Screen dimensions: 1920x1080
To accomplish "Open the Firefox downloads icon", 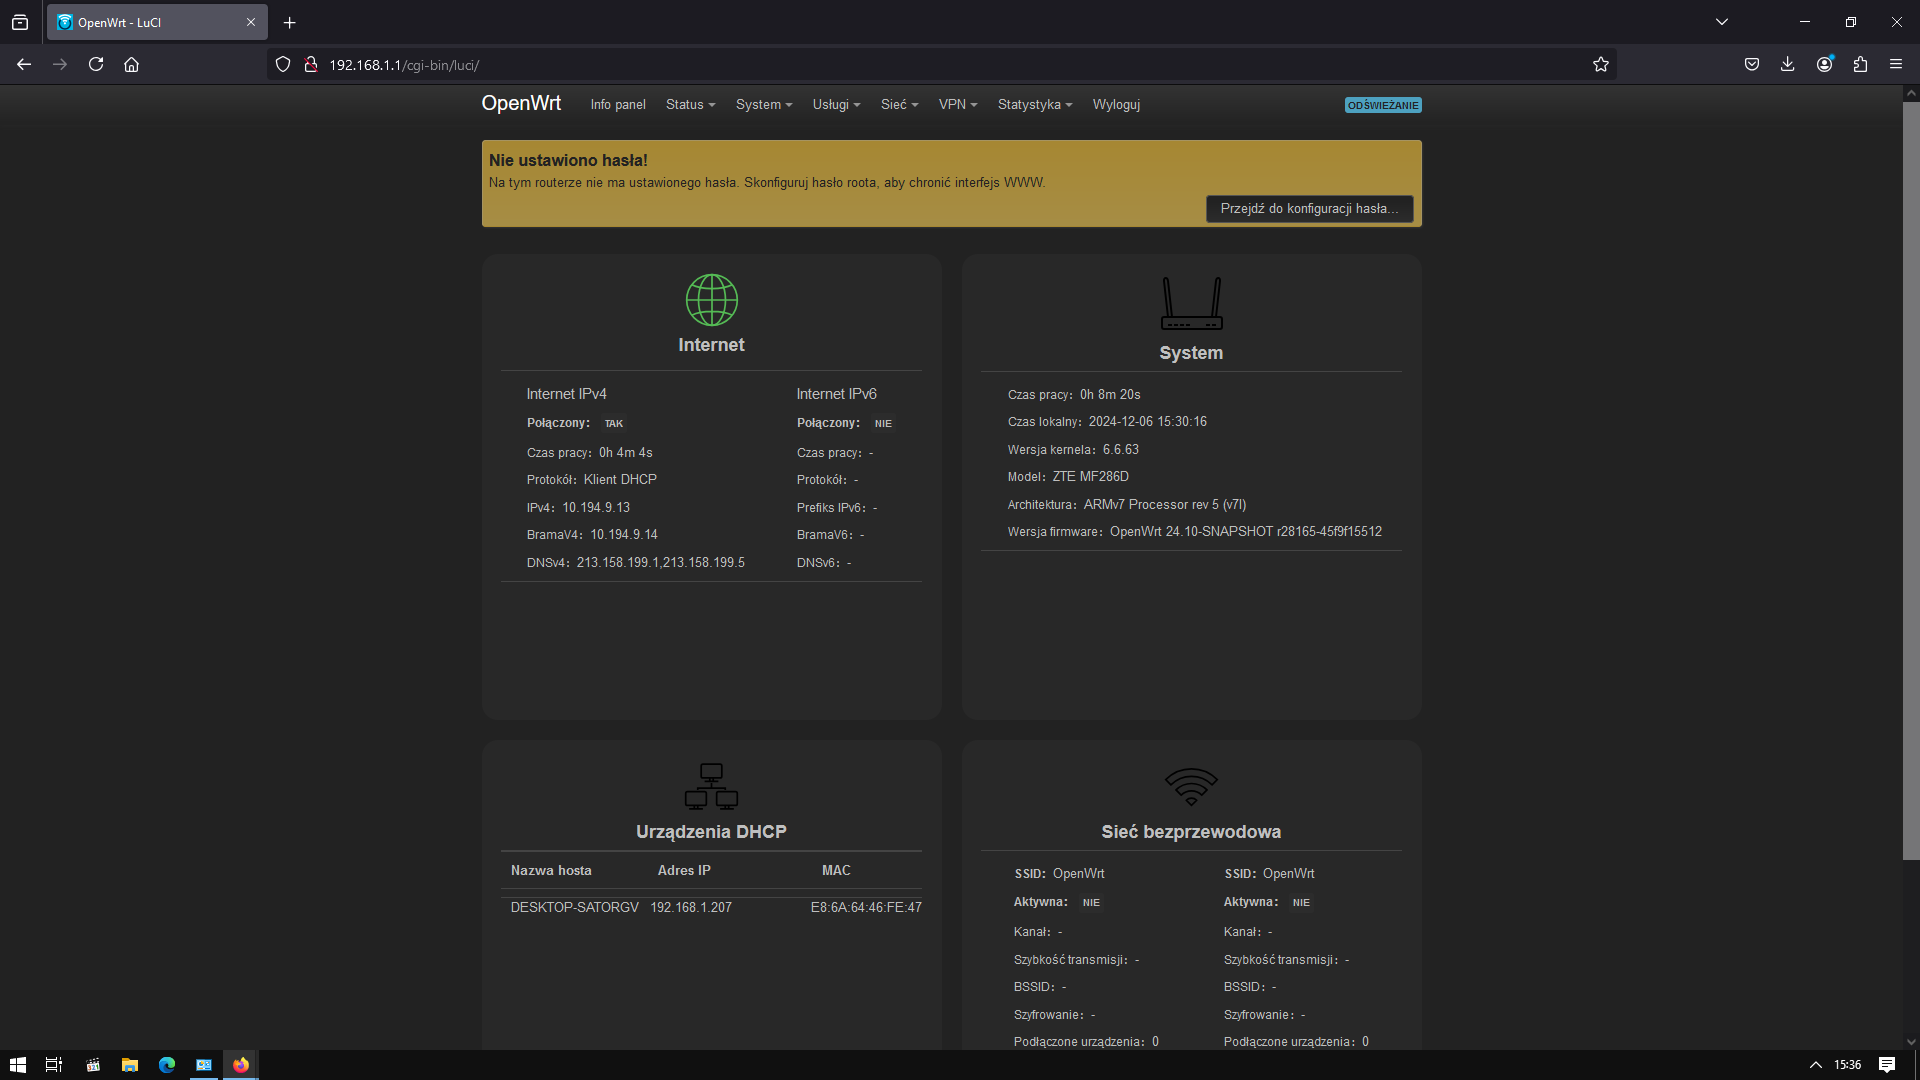I will click(x=1788, y=64).
